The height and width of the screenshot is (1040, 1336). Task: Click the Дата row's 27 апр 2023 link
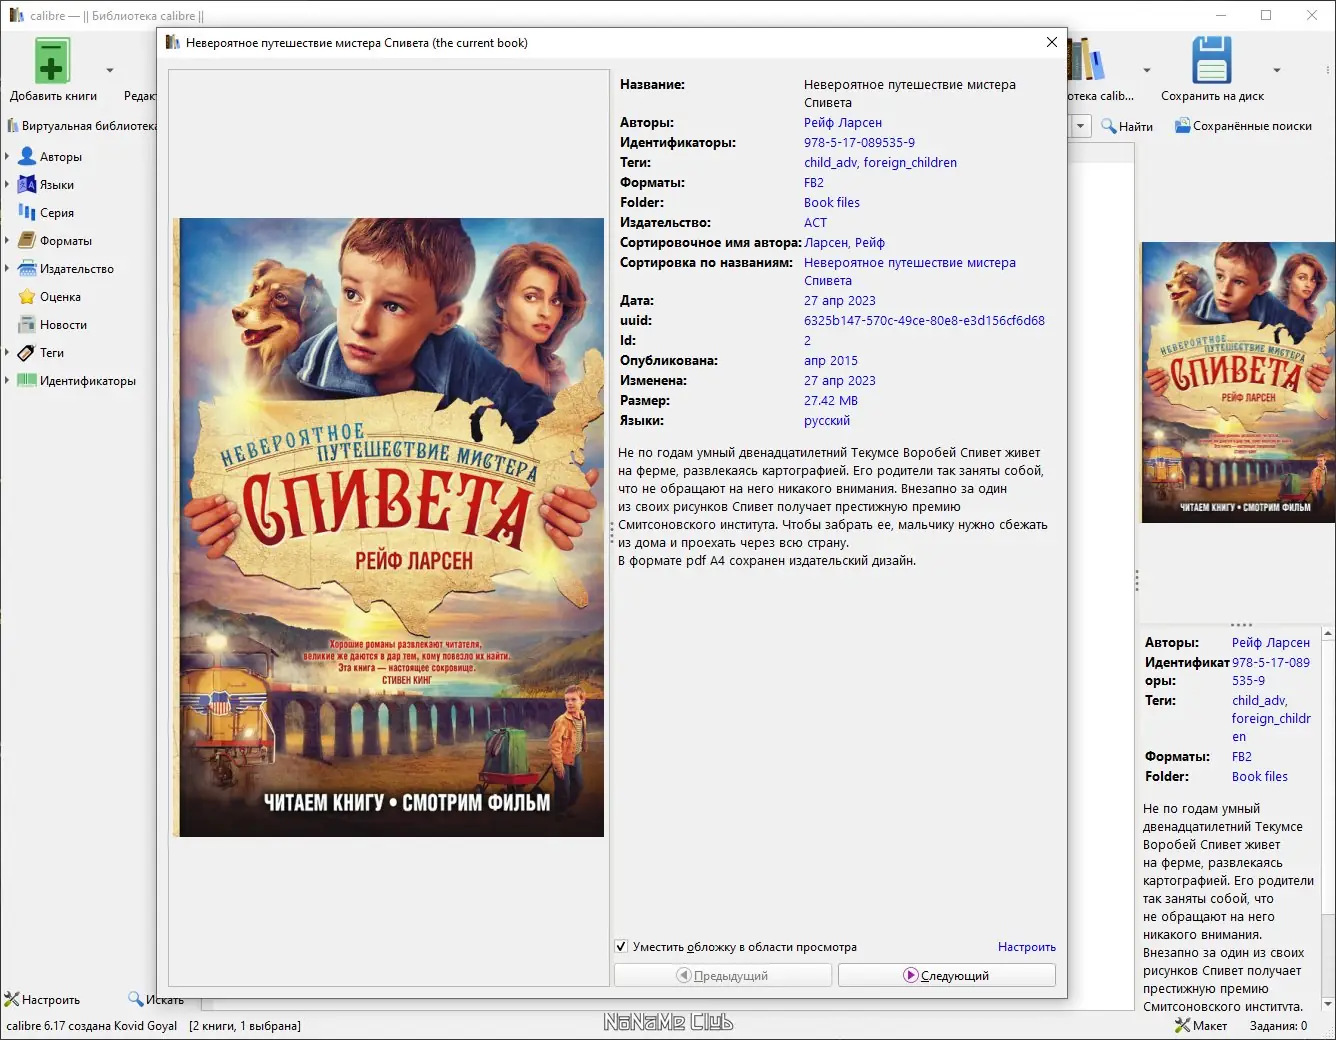click(x=840, y=300)
